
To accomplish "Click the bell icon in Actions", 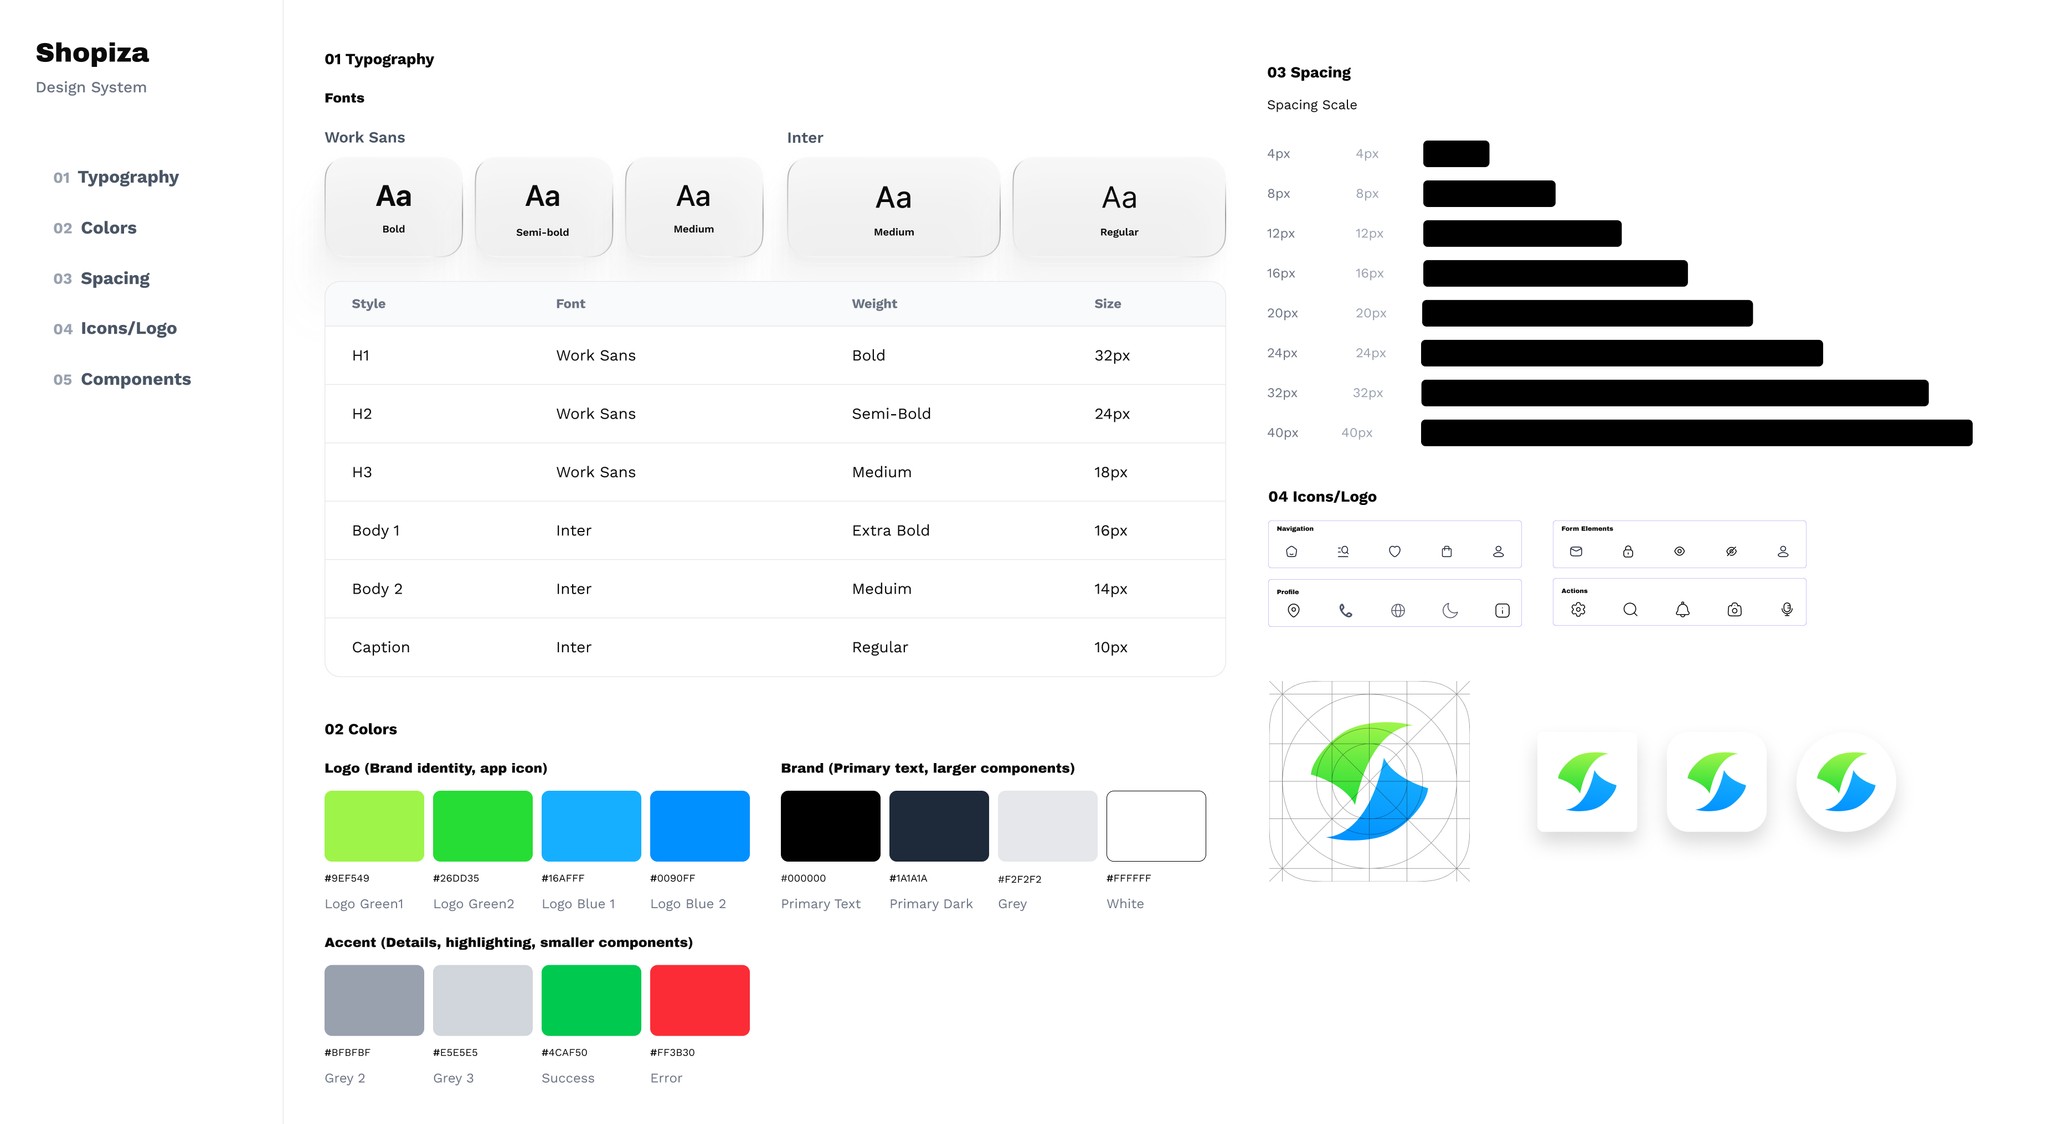I will click(1682, 609).
